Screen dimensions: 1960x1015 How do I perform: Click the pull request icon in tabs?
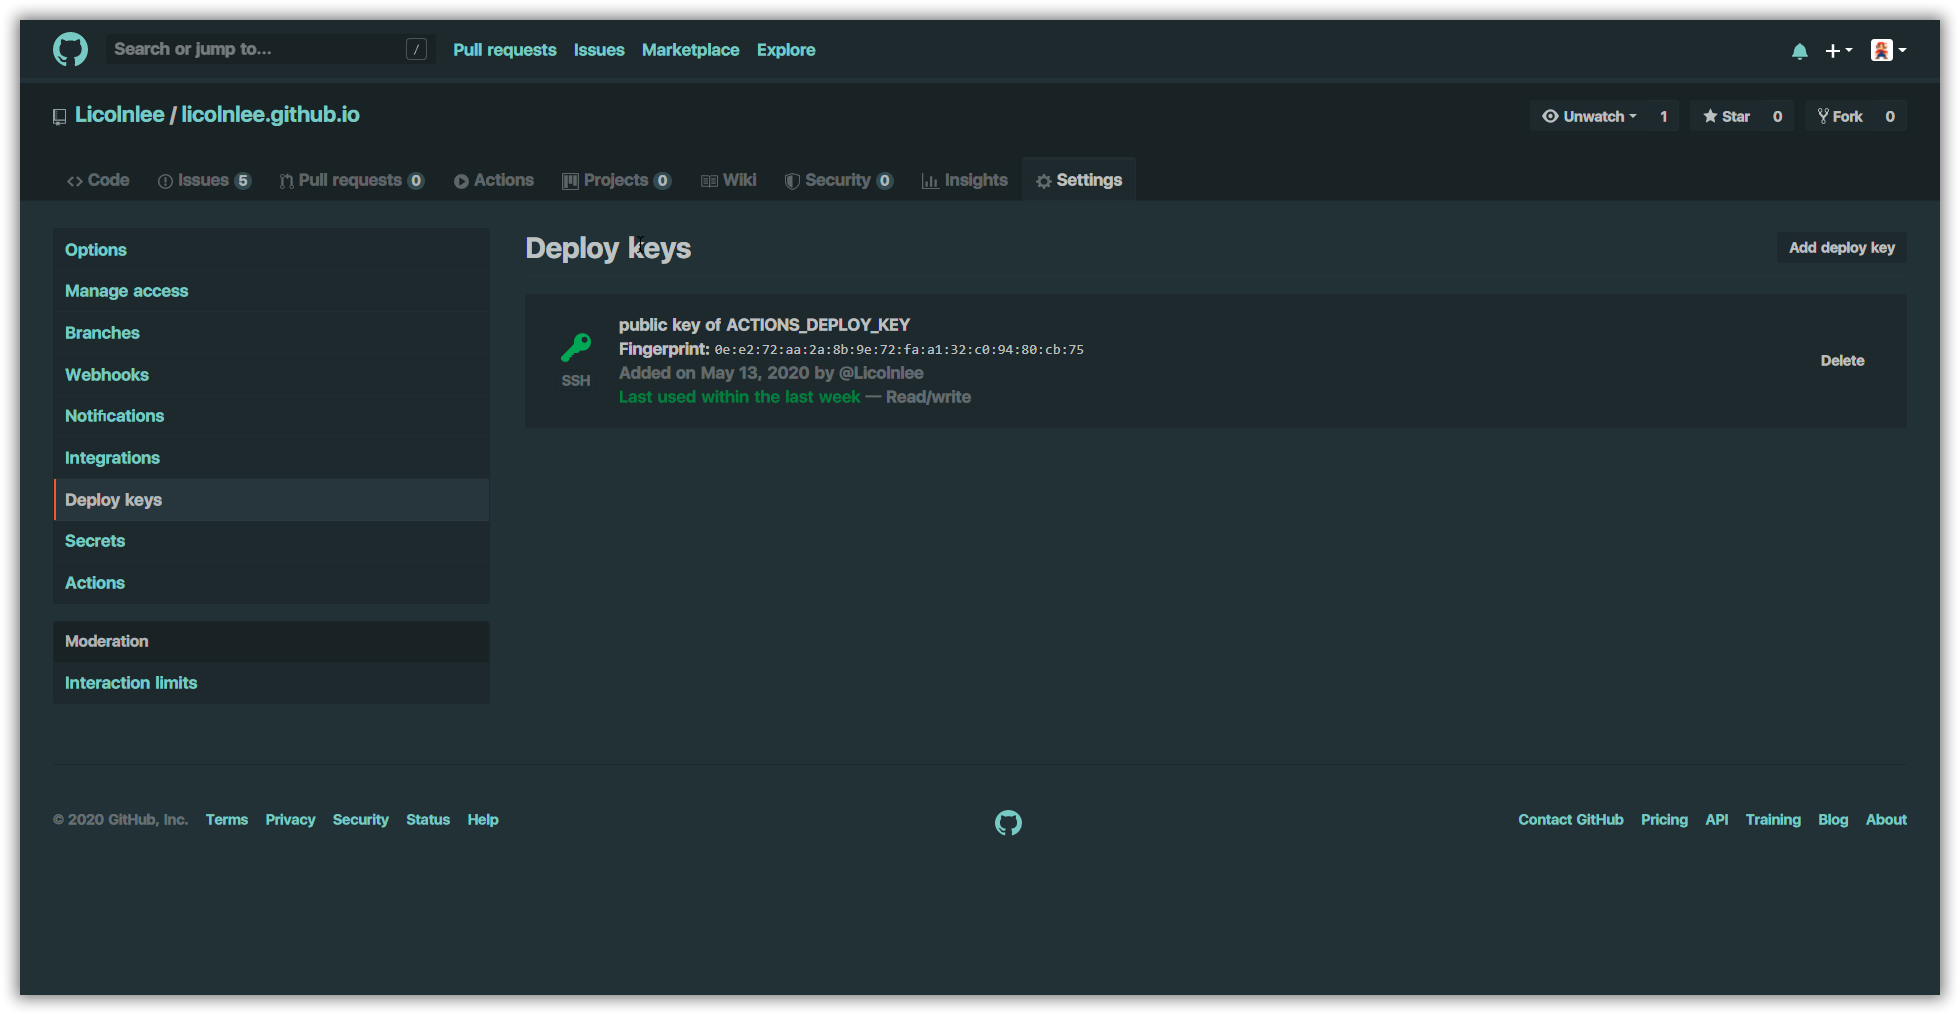click(286, 181)
